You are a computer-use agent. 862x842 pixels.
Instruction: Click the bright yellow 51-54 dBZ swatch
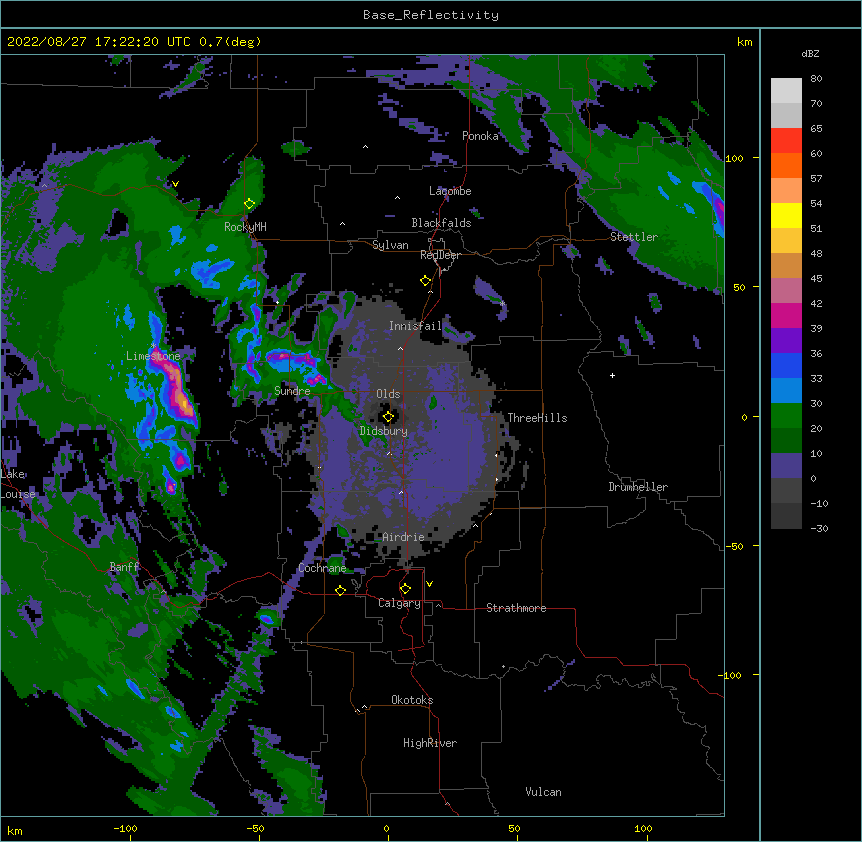click(x=786, y=215)
